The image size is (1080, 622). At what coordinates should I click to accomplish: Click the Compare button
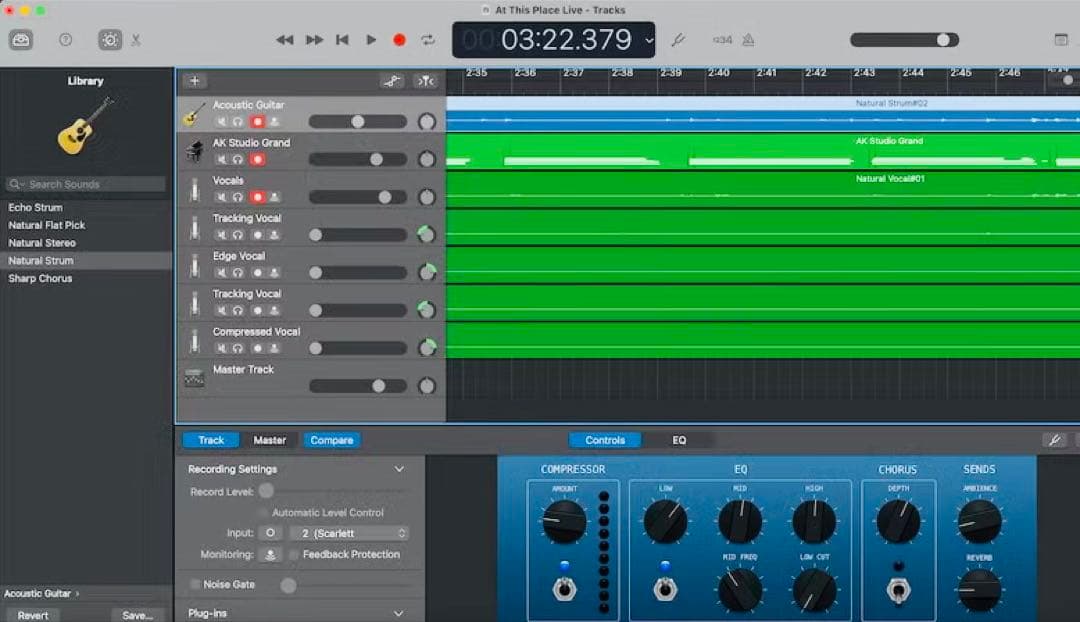(331, 440)
